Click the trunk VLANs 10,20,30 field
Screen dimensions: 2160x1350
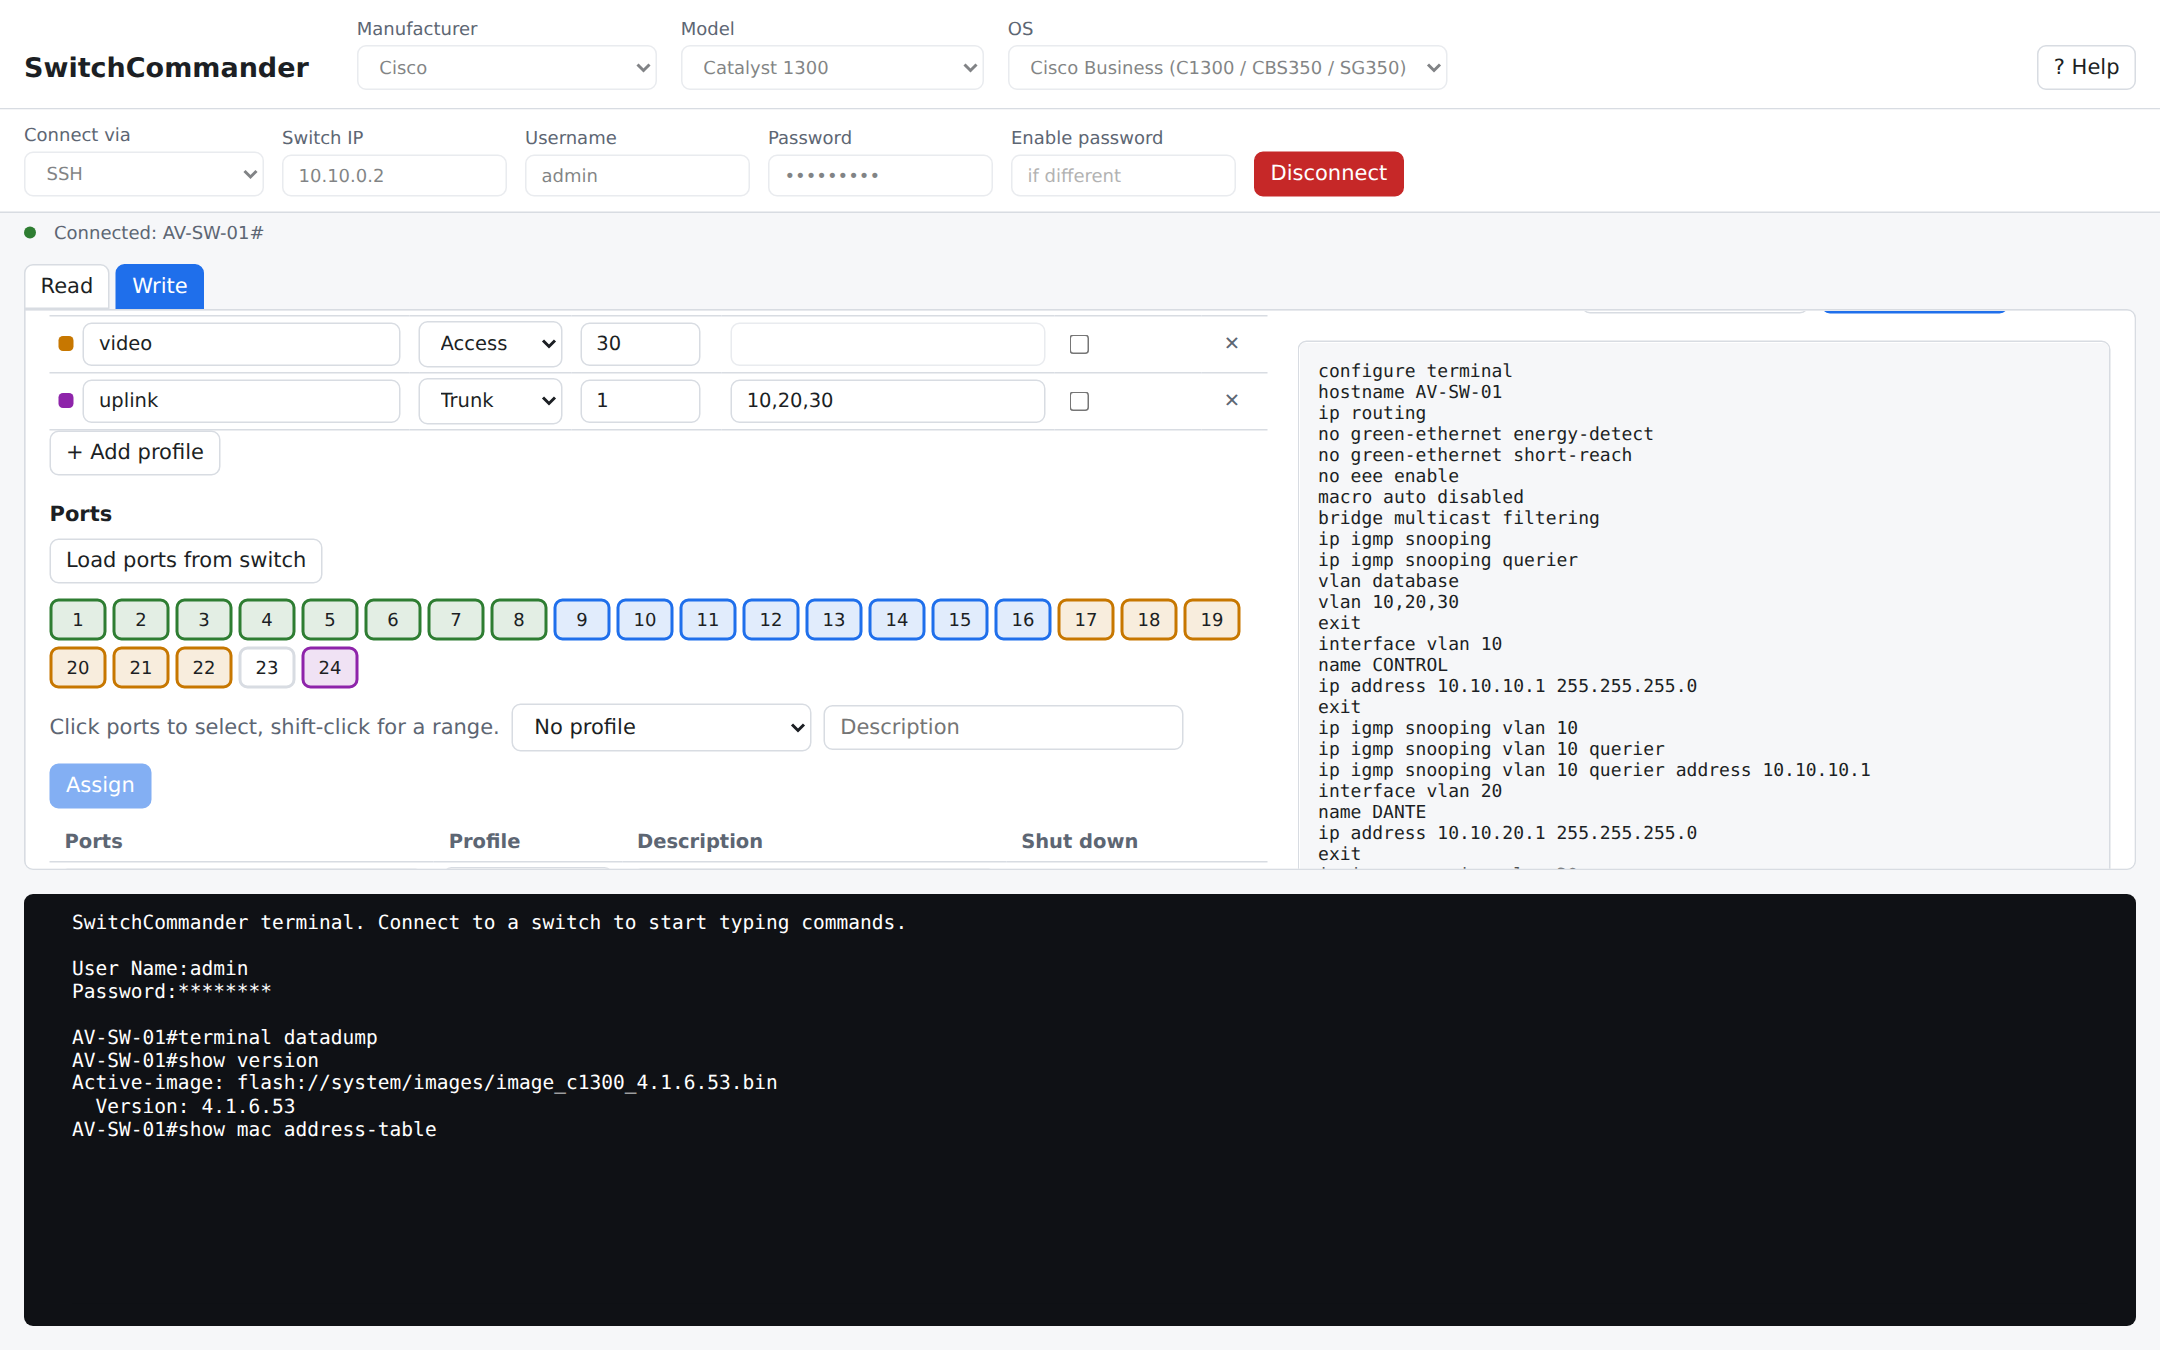(x=888, y=401)
